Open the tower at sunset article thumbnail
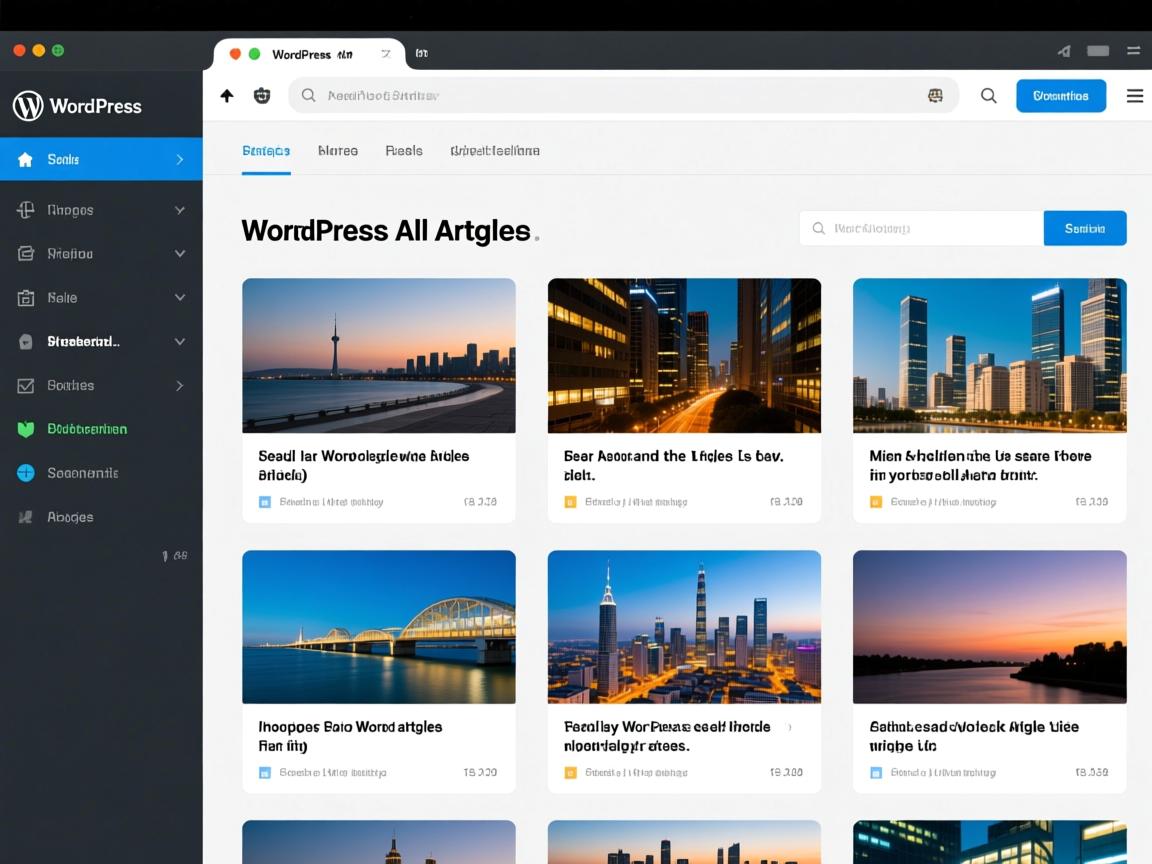This screenshot has height=864, width=1152. point(379,355)
